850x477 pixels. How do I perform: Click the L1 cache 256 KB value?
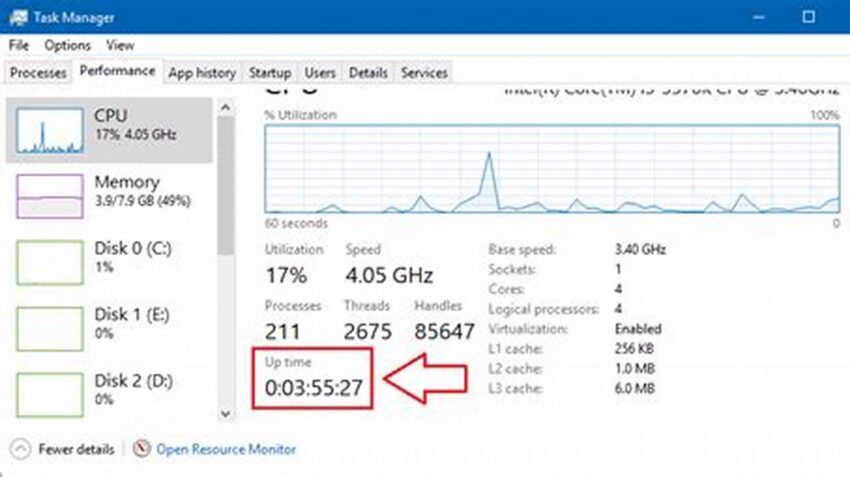(634, 349)
